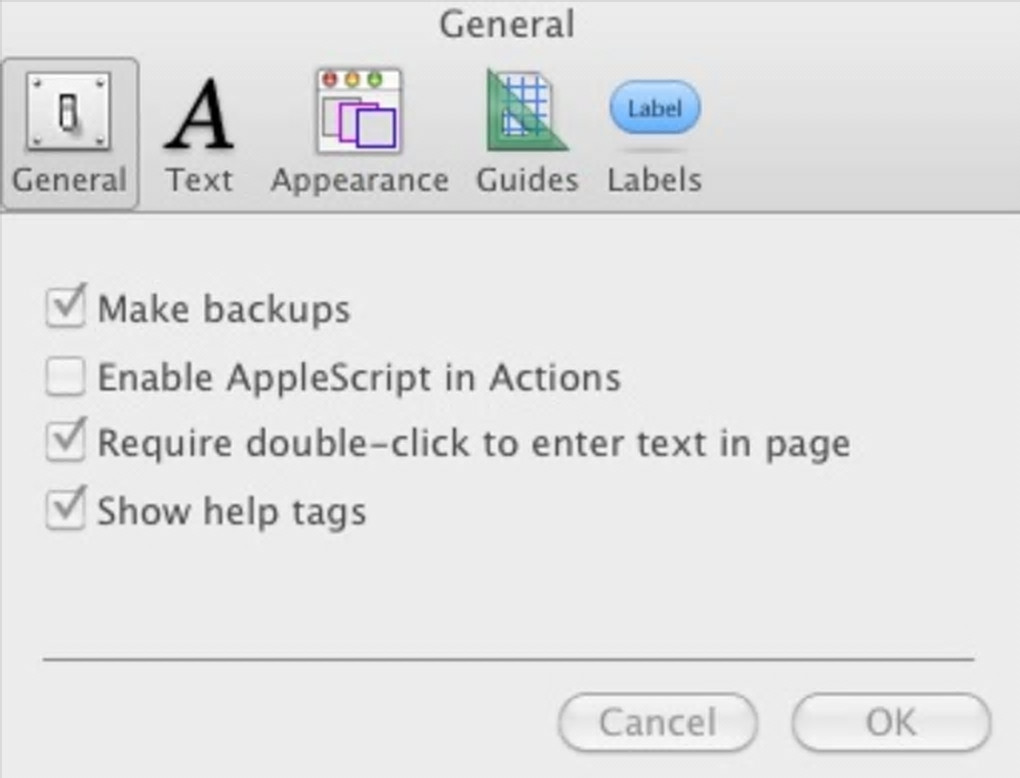Click the "Show help tags" label text
The image size is (1020, 778).
pyautogui.click(x=231, y=512)
